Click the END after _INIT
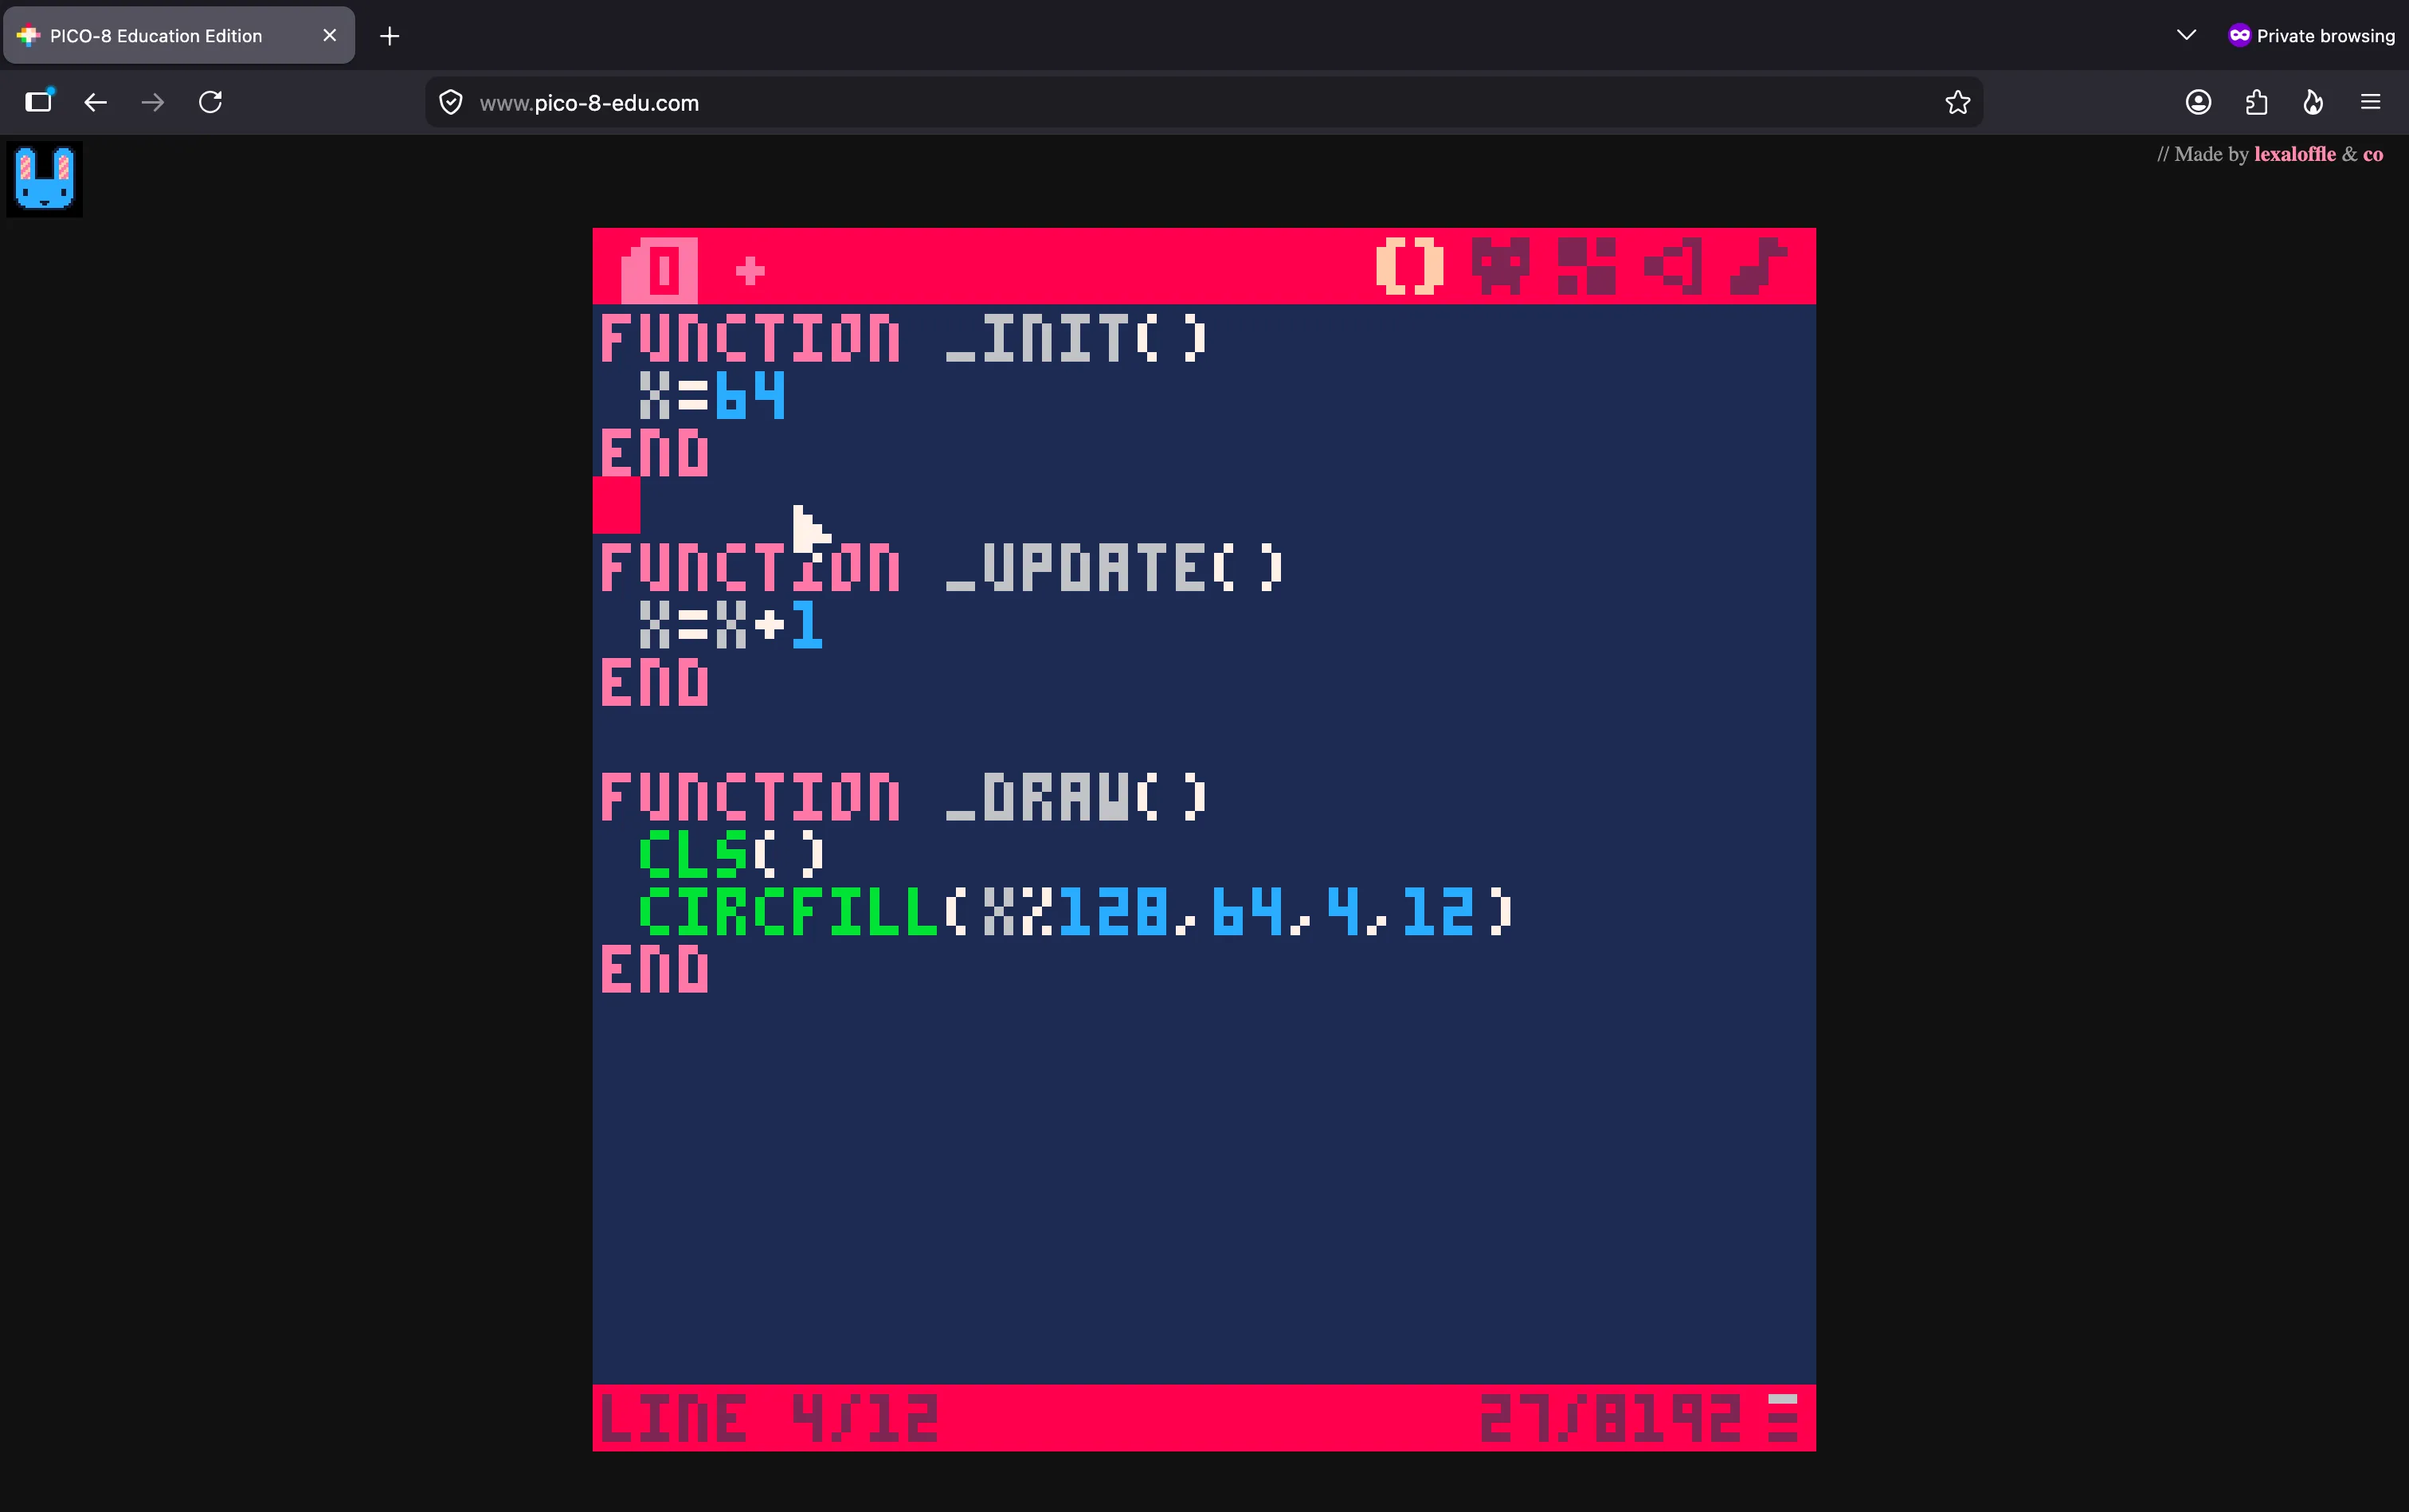 coord(655,452)
